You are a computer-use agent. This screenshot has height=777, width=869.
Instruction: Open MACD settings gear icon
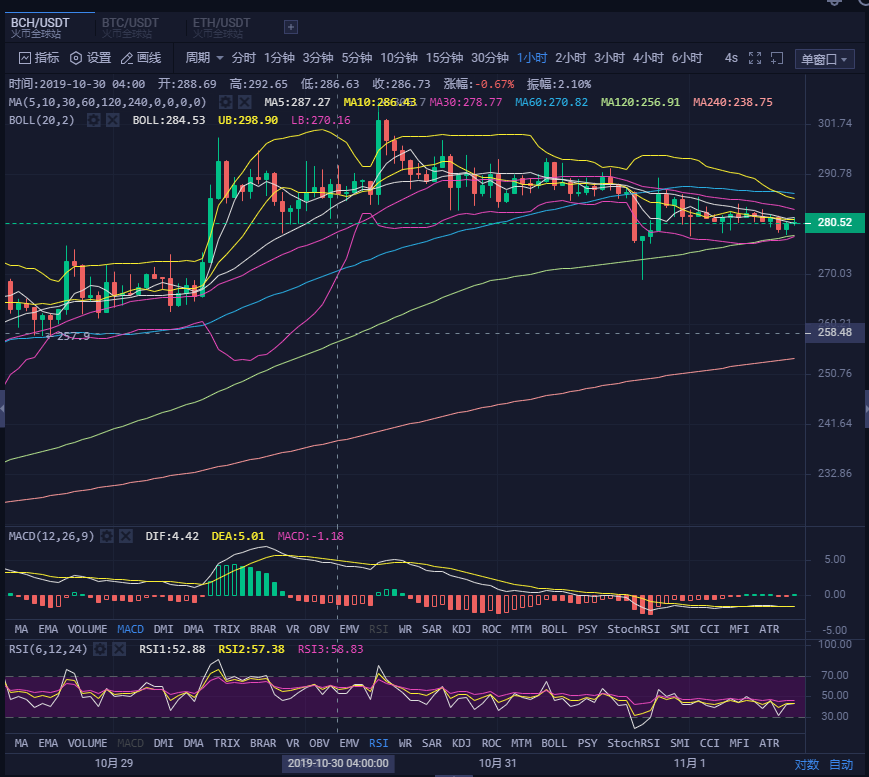point(107,536)
